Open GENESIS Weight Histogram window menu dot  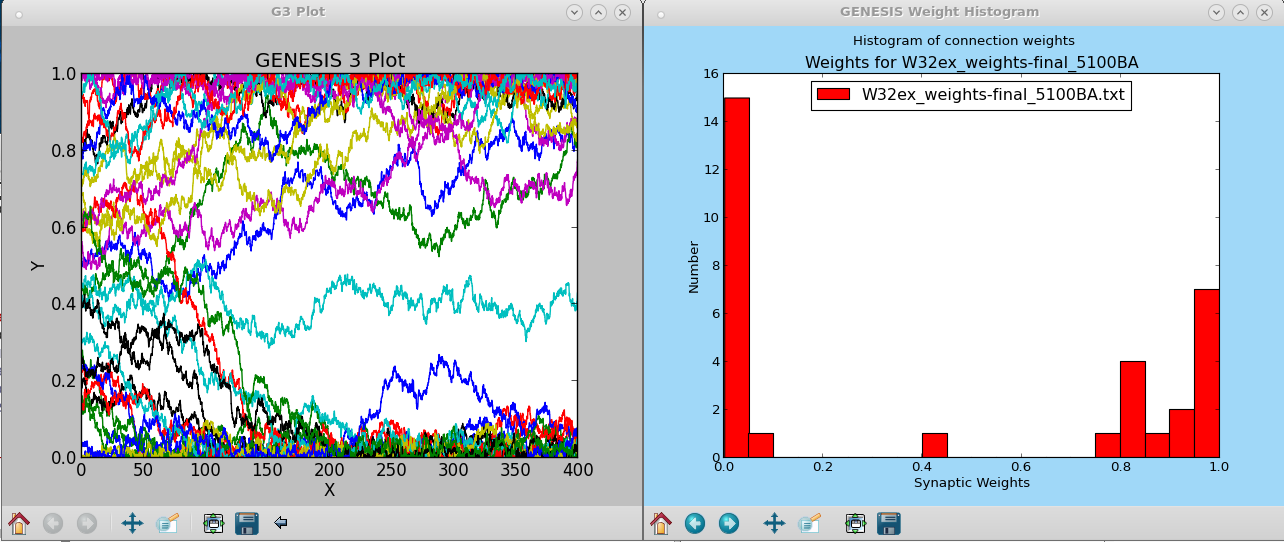pyautogui.click(x=660, y=13)
